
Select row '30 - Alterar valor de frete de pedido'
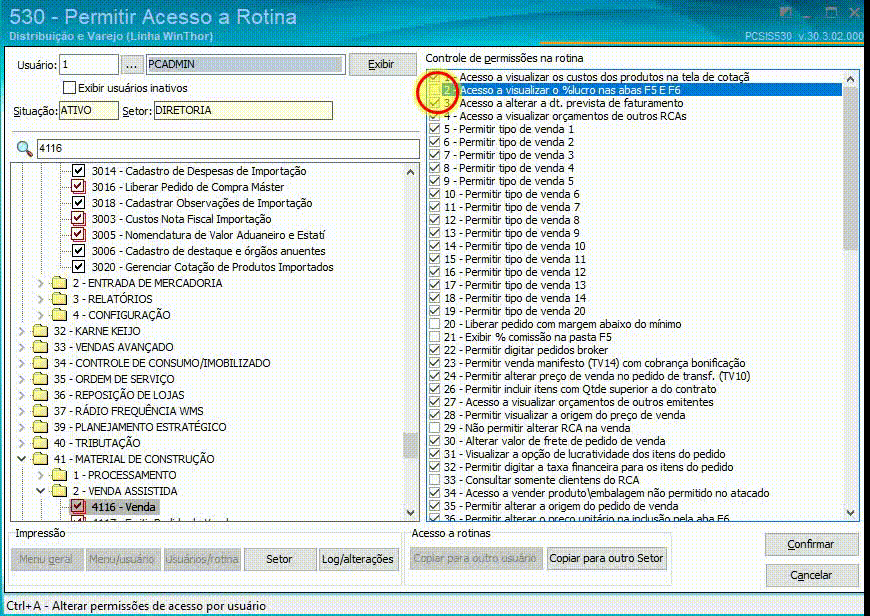[635, 441]
